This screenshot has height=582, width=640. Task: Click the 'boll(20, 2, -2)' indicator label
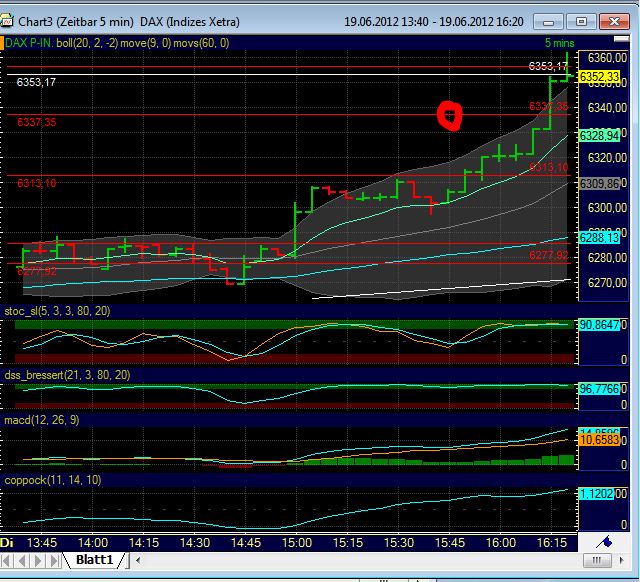tap(87, 43)
